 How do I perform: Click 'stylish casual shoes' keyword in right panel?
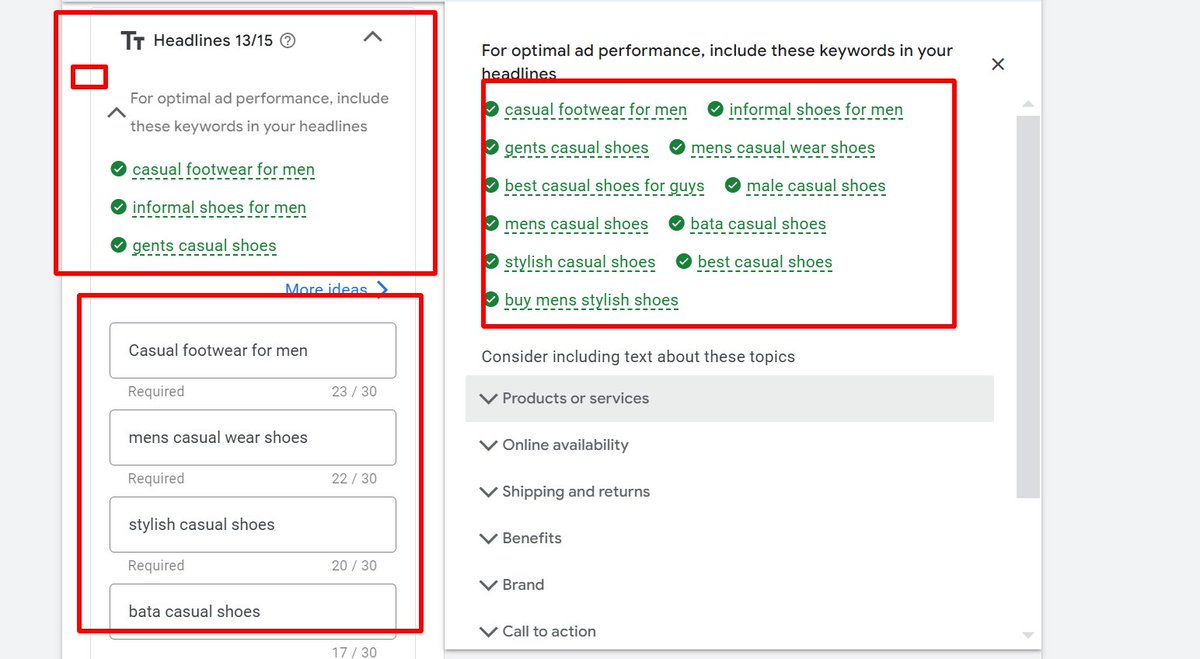[x=580, y=261]
